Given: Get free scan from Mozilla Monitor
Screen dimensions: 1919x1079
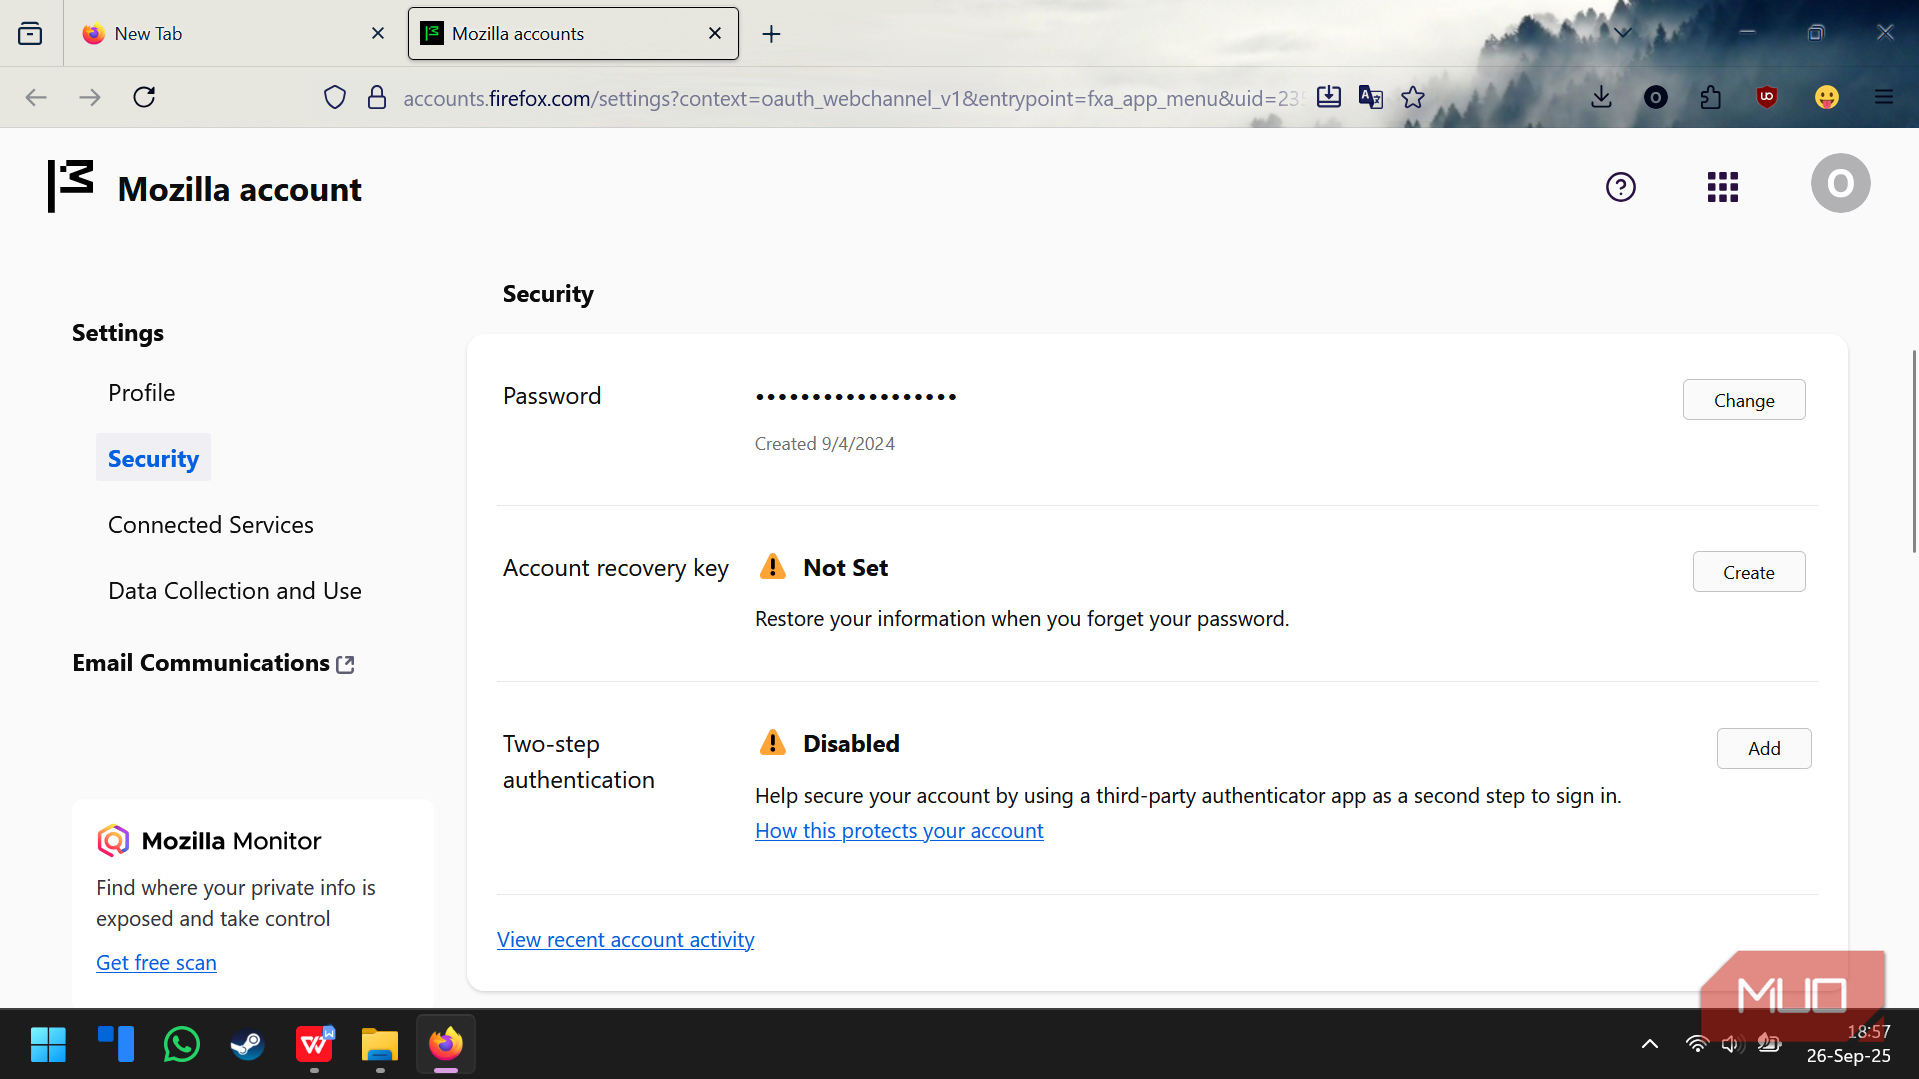Looking at the screenshot, I should tap(156, 963).
